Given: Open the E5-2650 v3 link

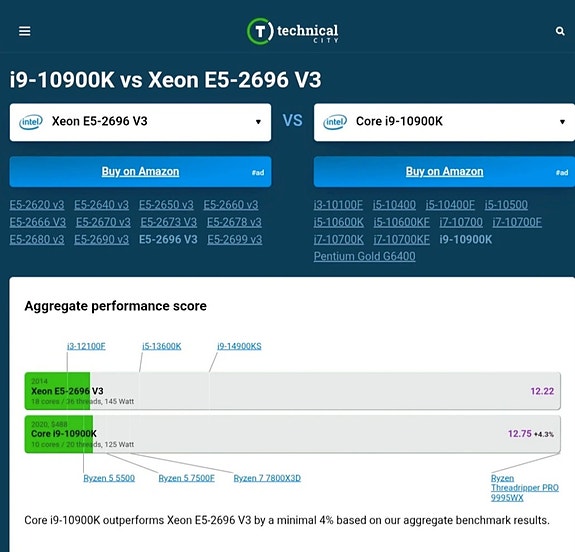Looking at the screenshot, I should 166,205.
